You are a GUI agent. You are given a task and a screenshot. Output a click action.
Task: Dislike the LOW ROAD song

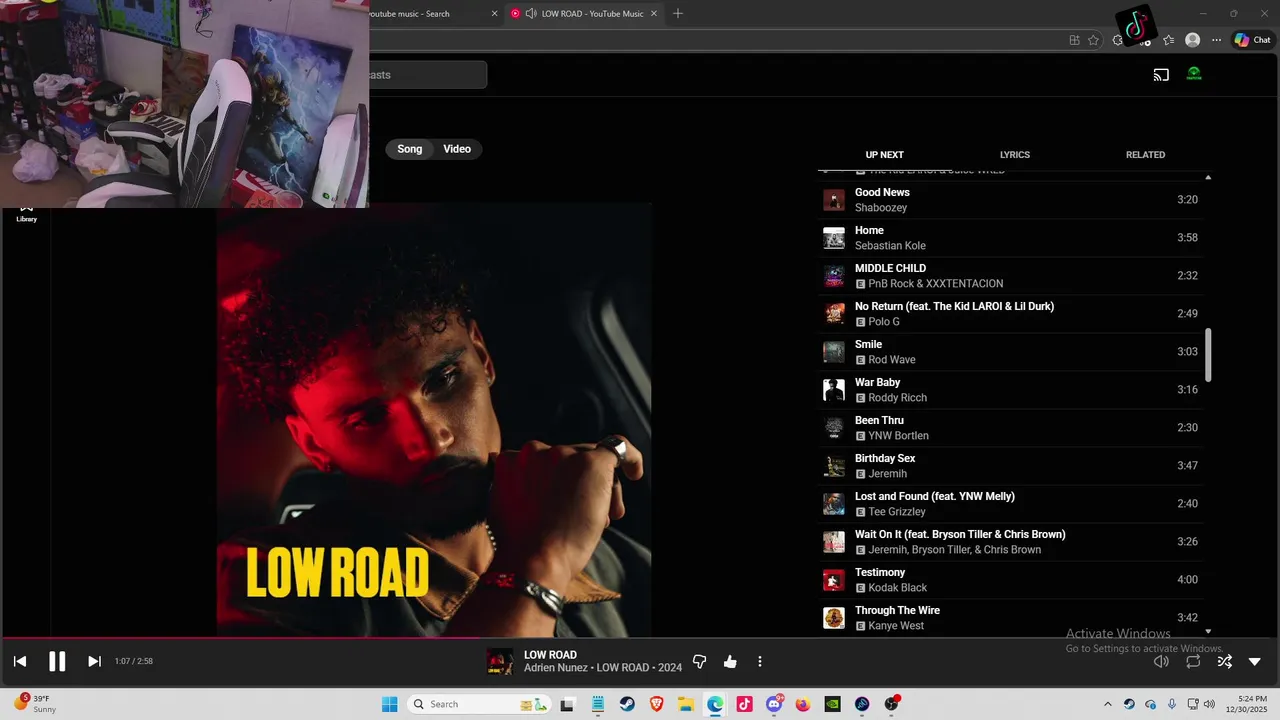700,661
